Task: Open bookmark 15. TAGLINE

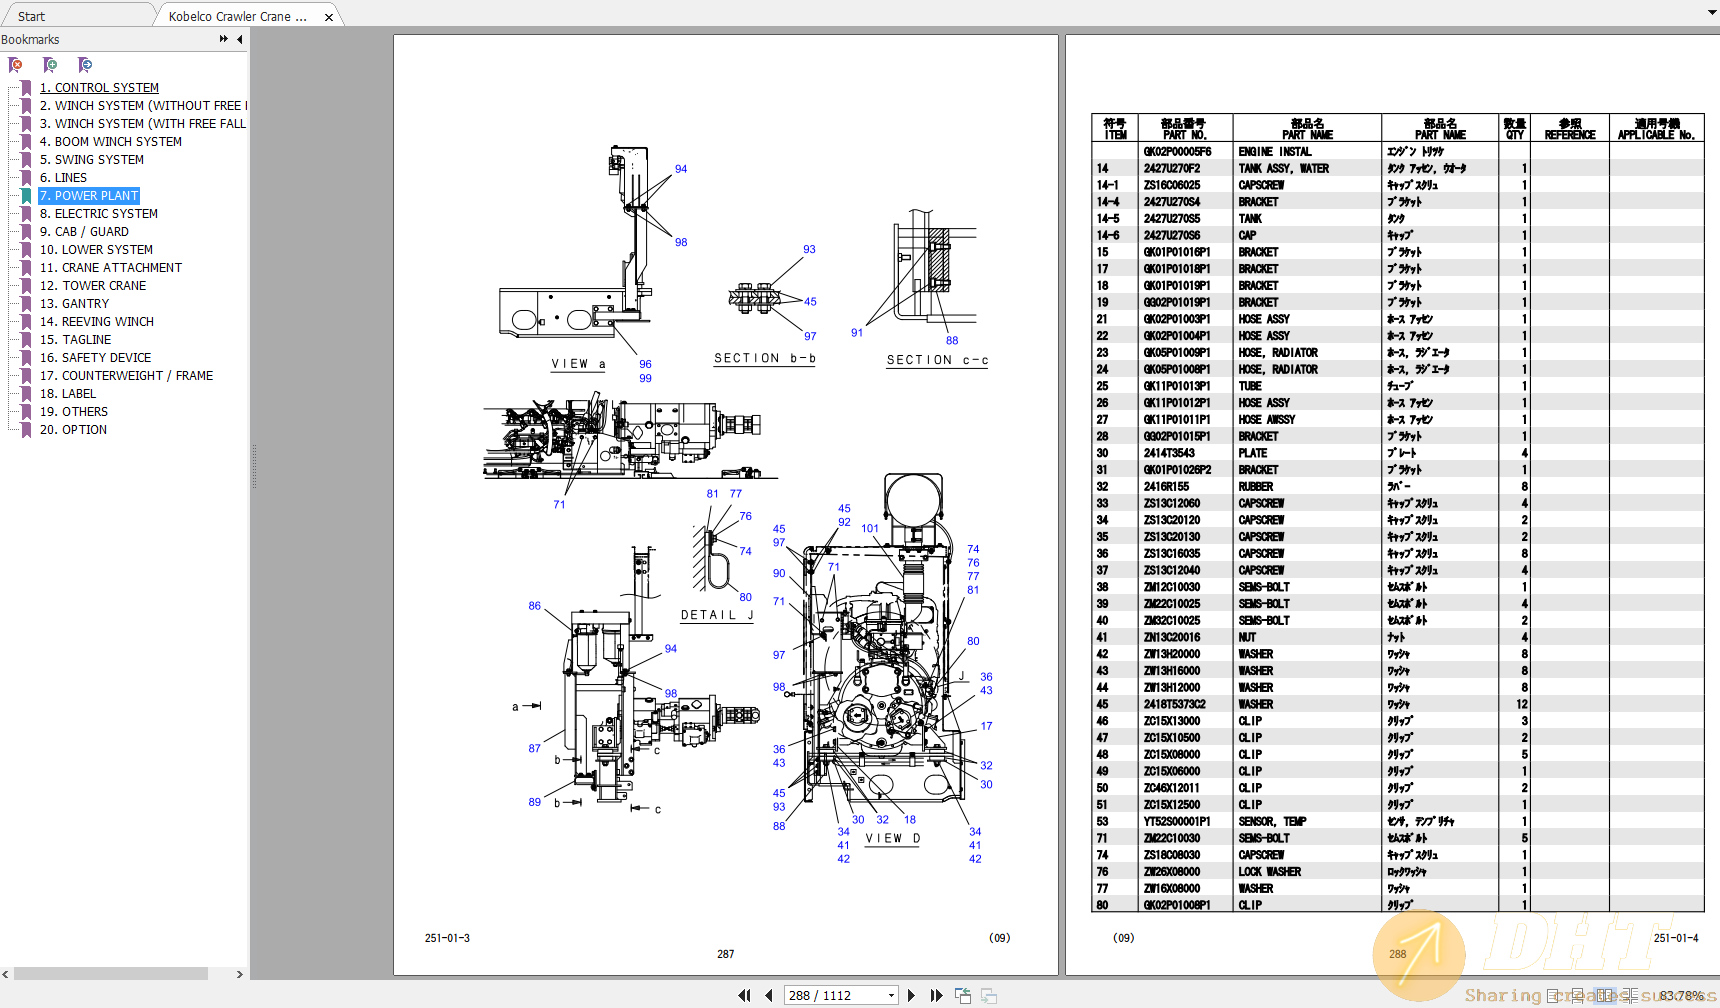Action: pos(75,340)
